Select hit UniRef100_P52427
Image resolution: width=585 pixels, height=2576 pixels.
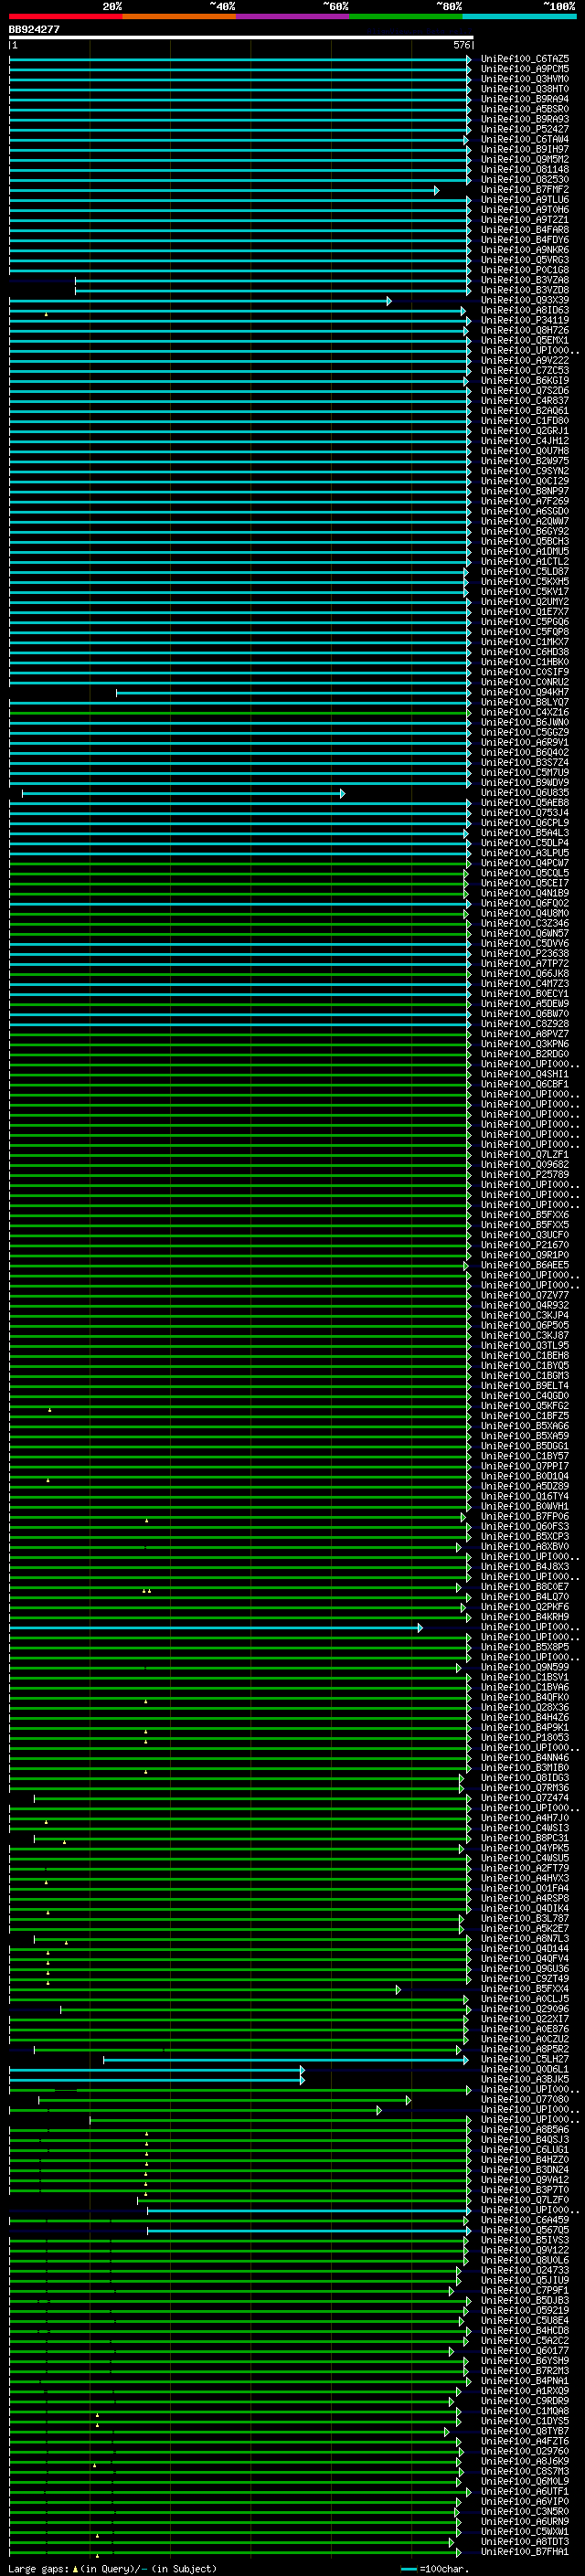[x=525, y=129]
